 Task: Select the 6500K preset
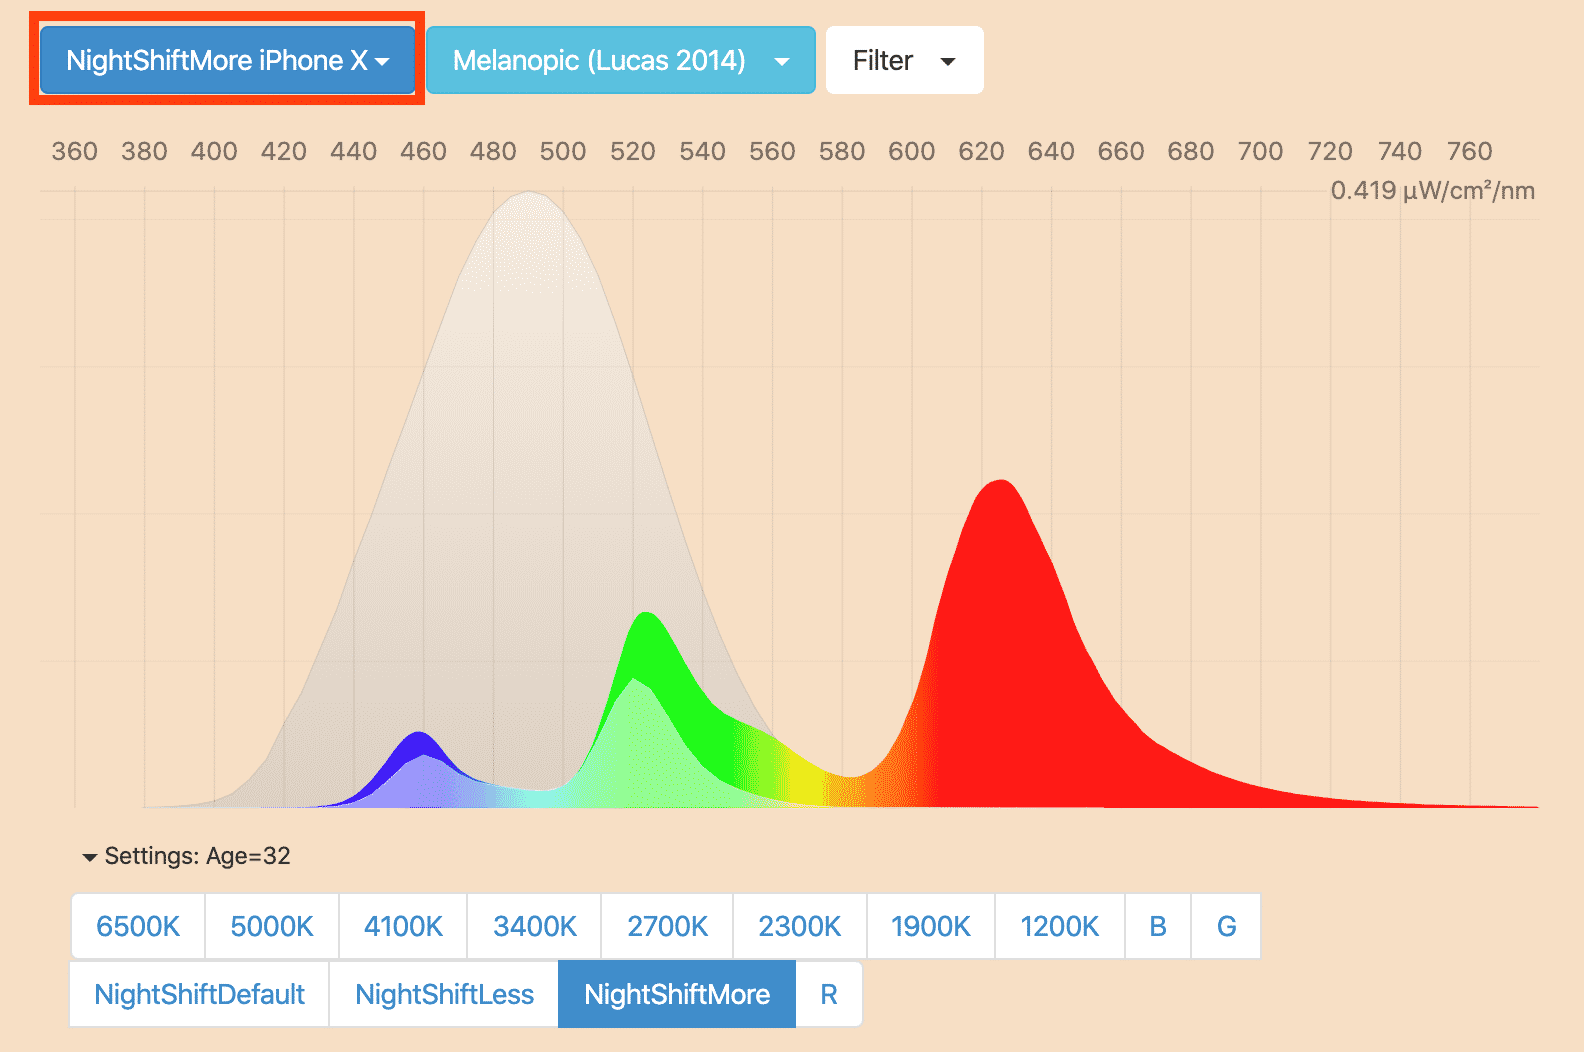138,926
